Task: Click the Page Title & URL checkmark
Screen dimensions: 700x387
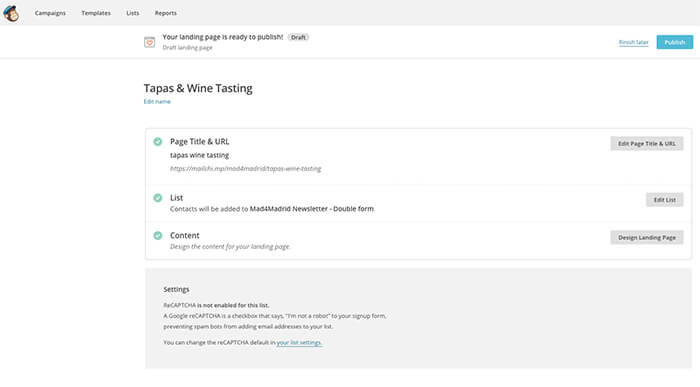Action: coord(158,141)
